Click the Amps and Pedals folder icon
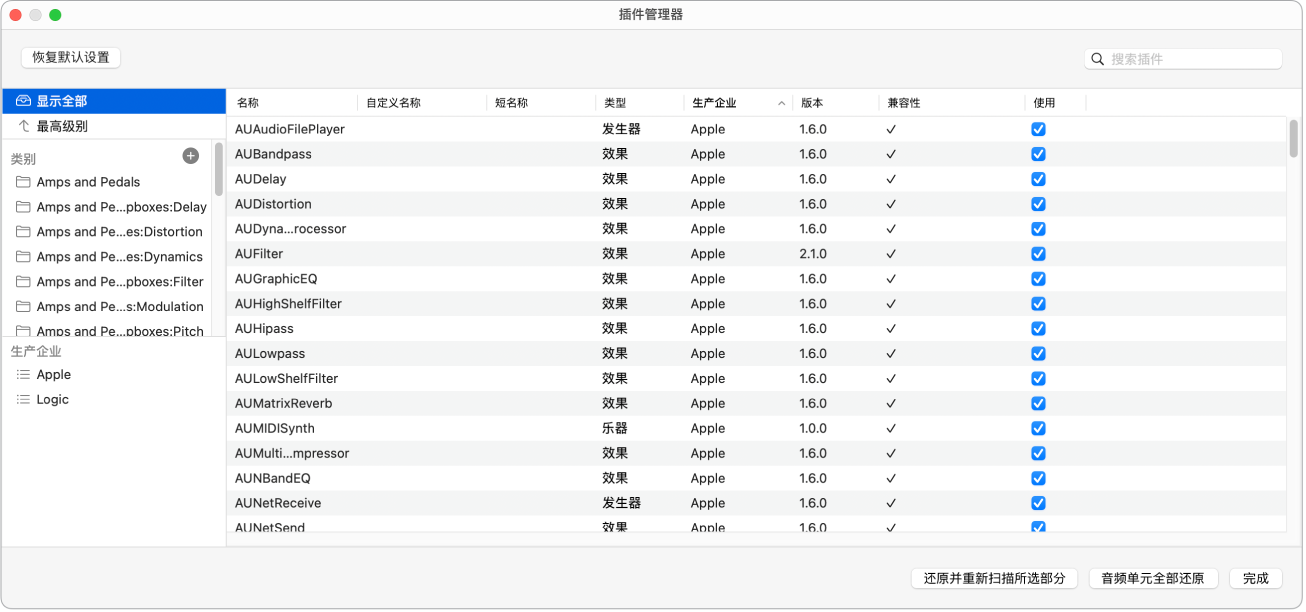 pos(23,182)
